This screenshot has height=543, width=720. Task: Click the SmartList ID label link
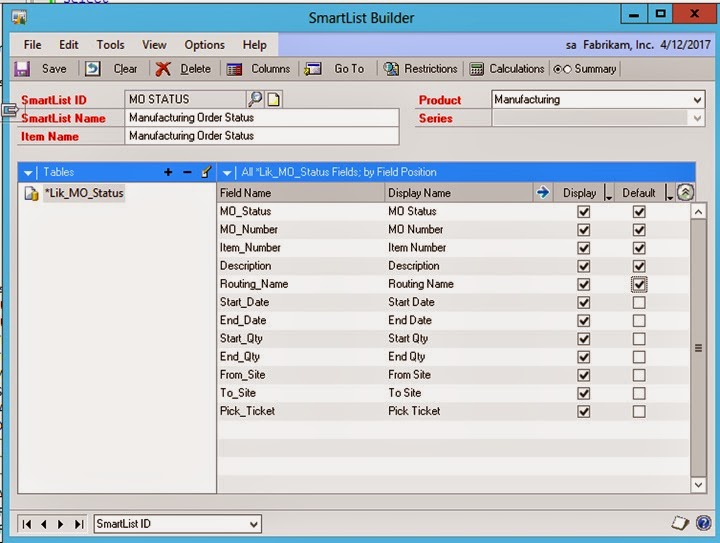pyautogui.click(x=54, y=100)
